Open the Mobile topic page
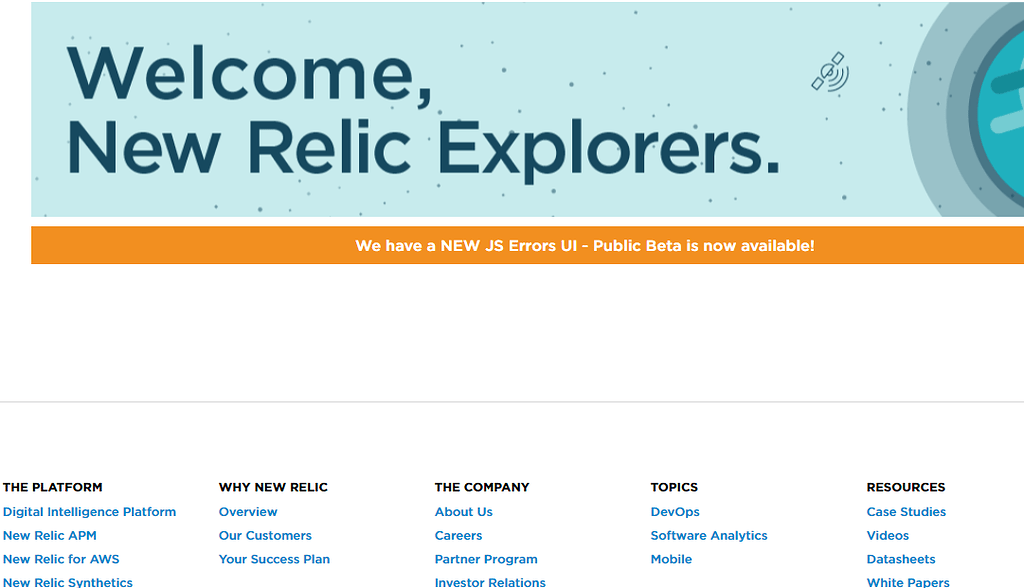 click(671, 559)
